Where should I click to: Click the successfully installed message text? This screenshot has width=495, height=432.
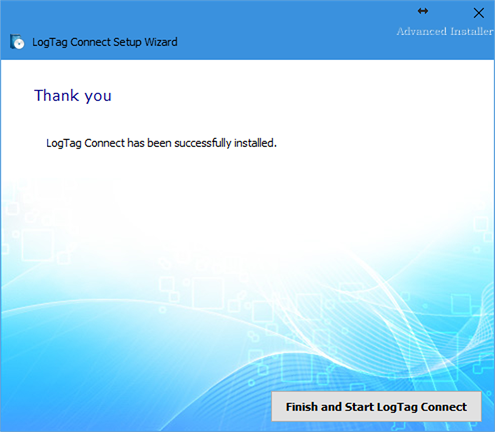tap(161, 143)
